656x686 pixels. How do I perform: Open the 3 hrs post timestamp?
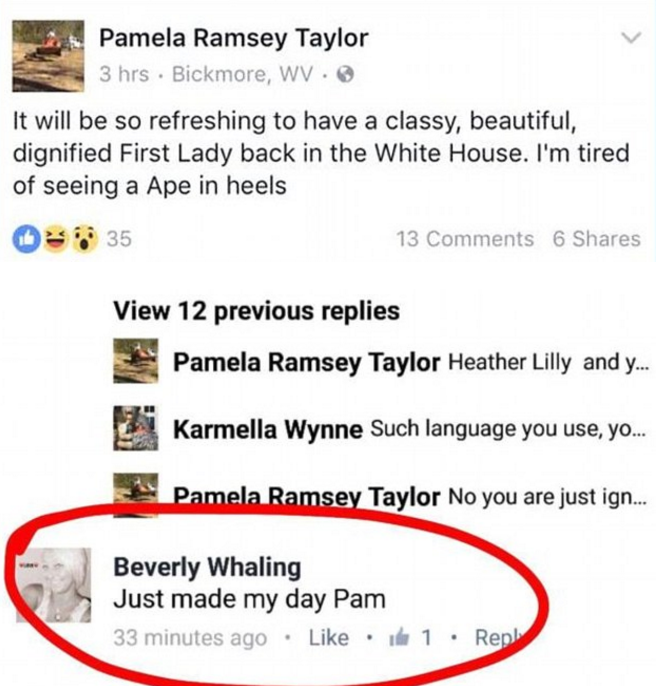124,74
